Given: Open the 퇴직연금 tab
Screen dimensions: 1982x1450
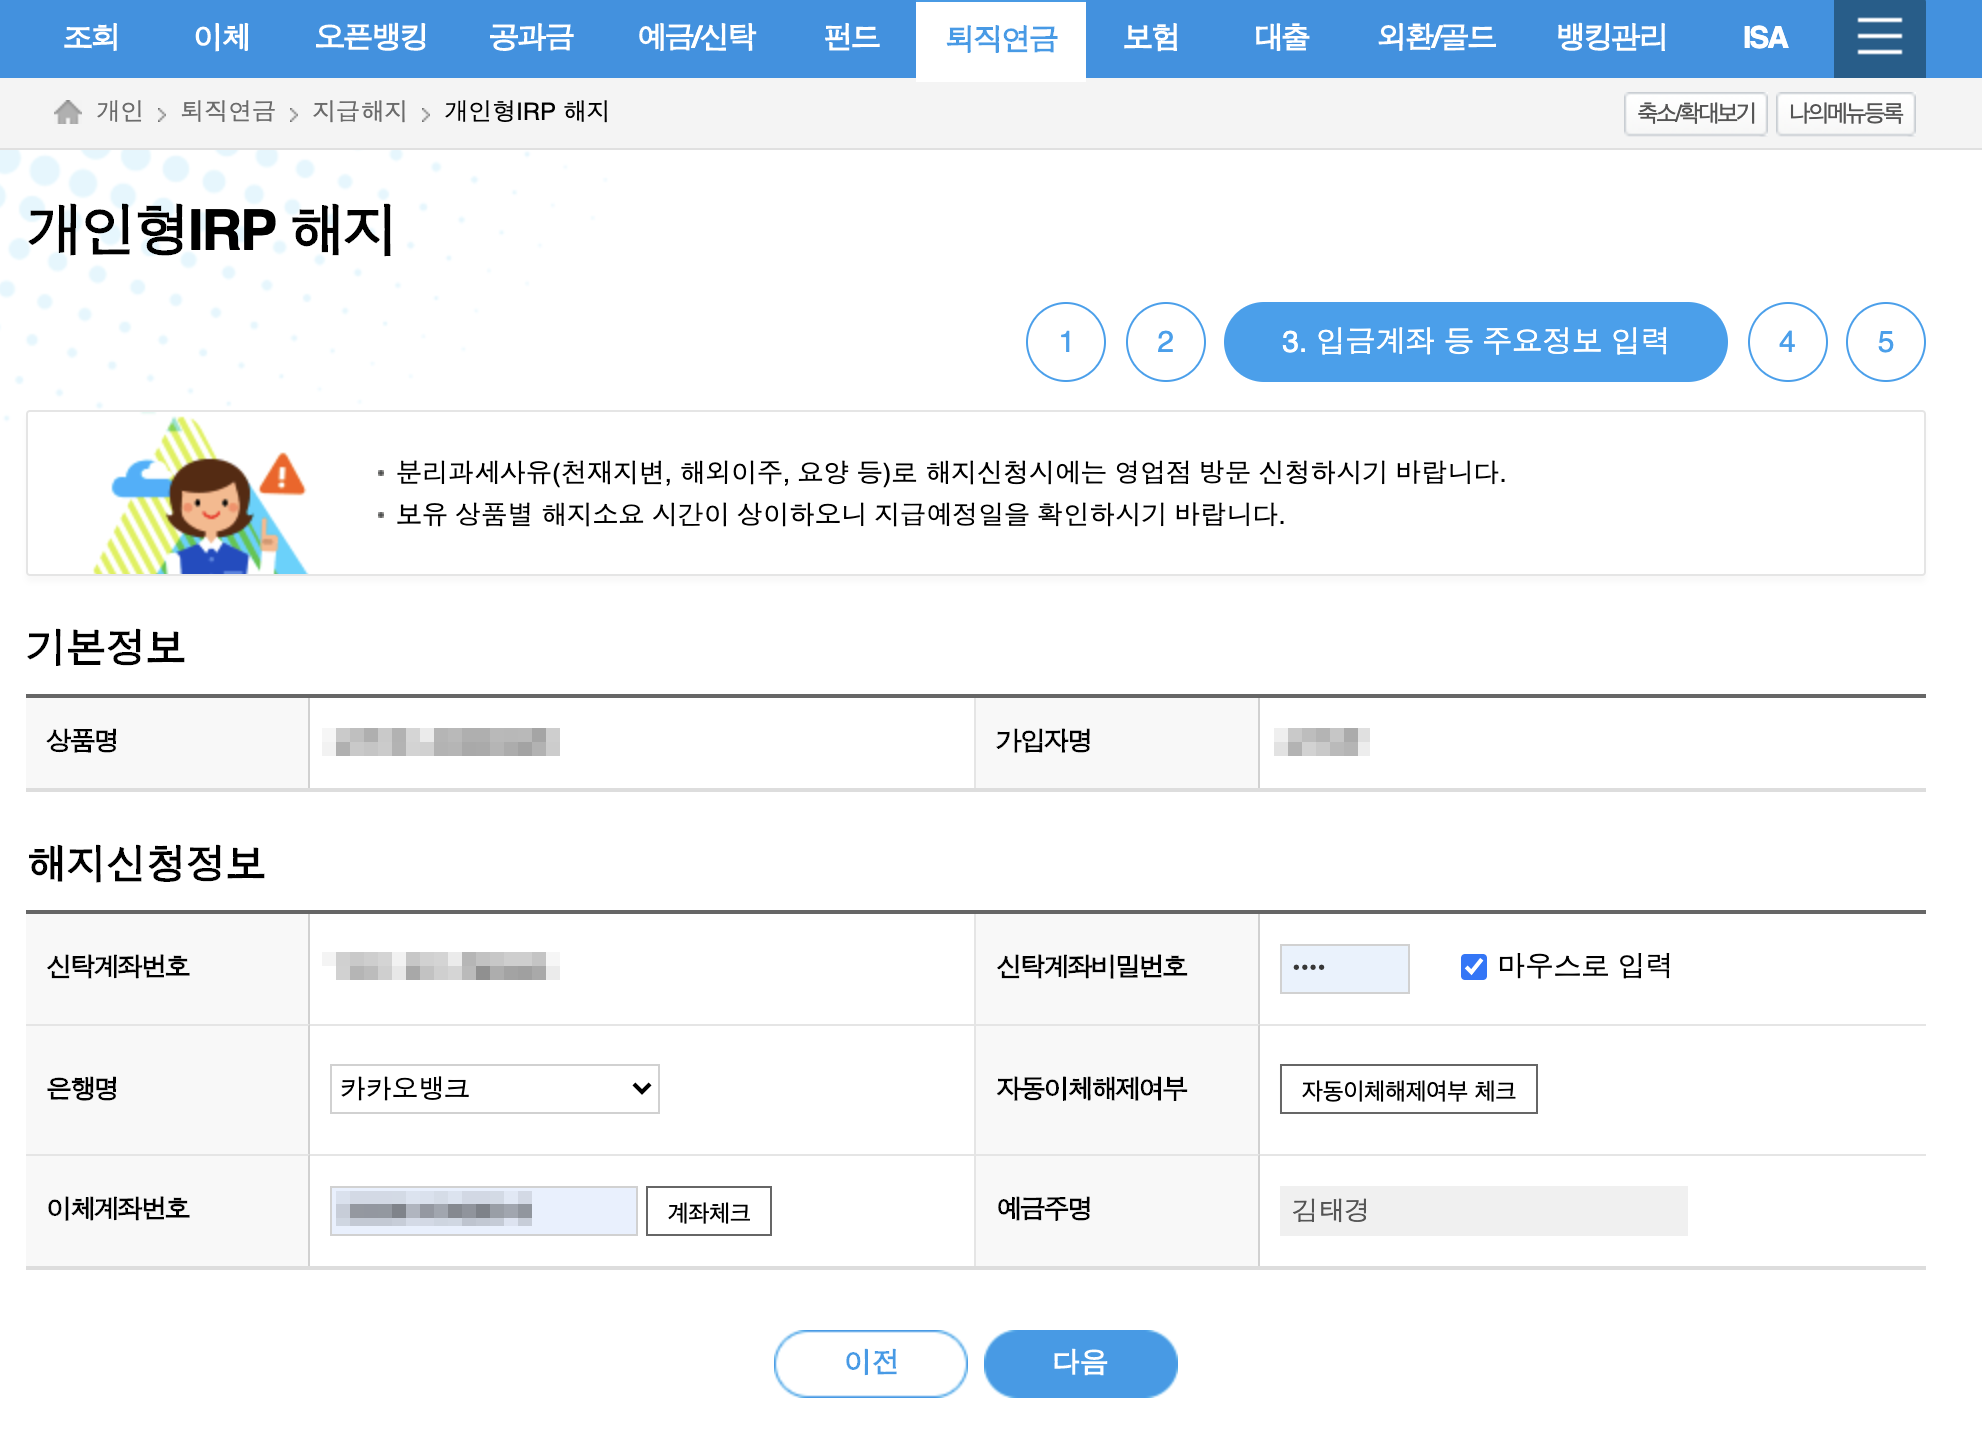Looking at the screenshot, I should coord(1000,39).
